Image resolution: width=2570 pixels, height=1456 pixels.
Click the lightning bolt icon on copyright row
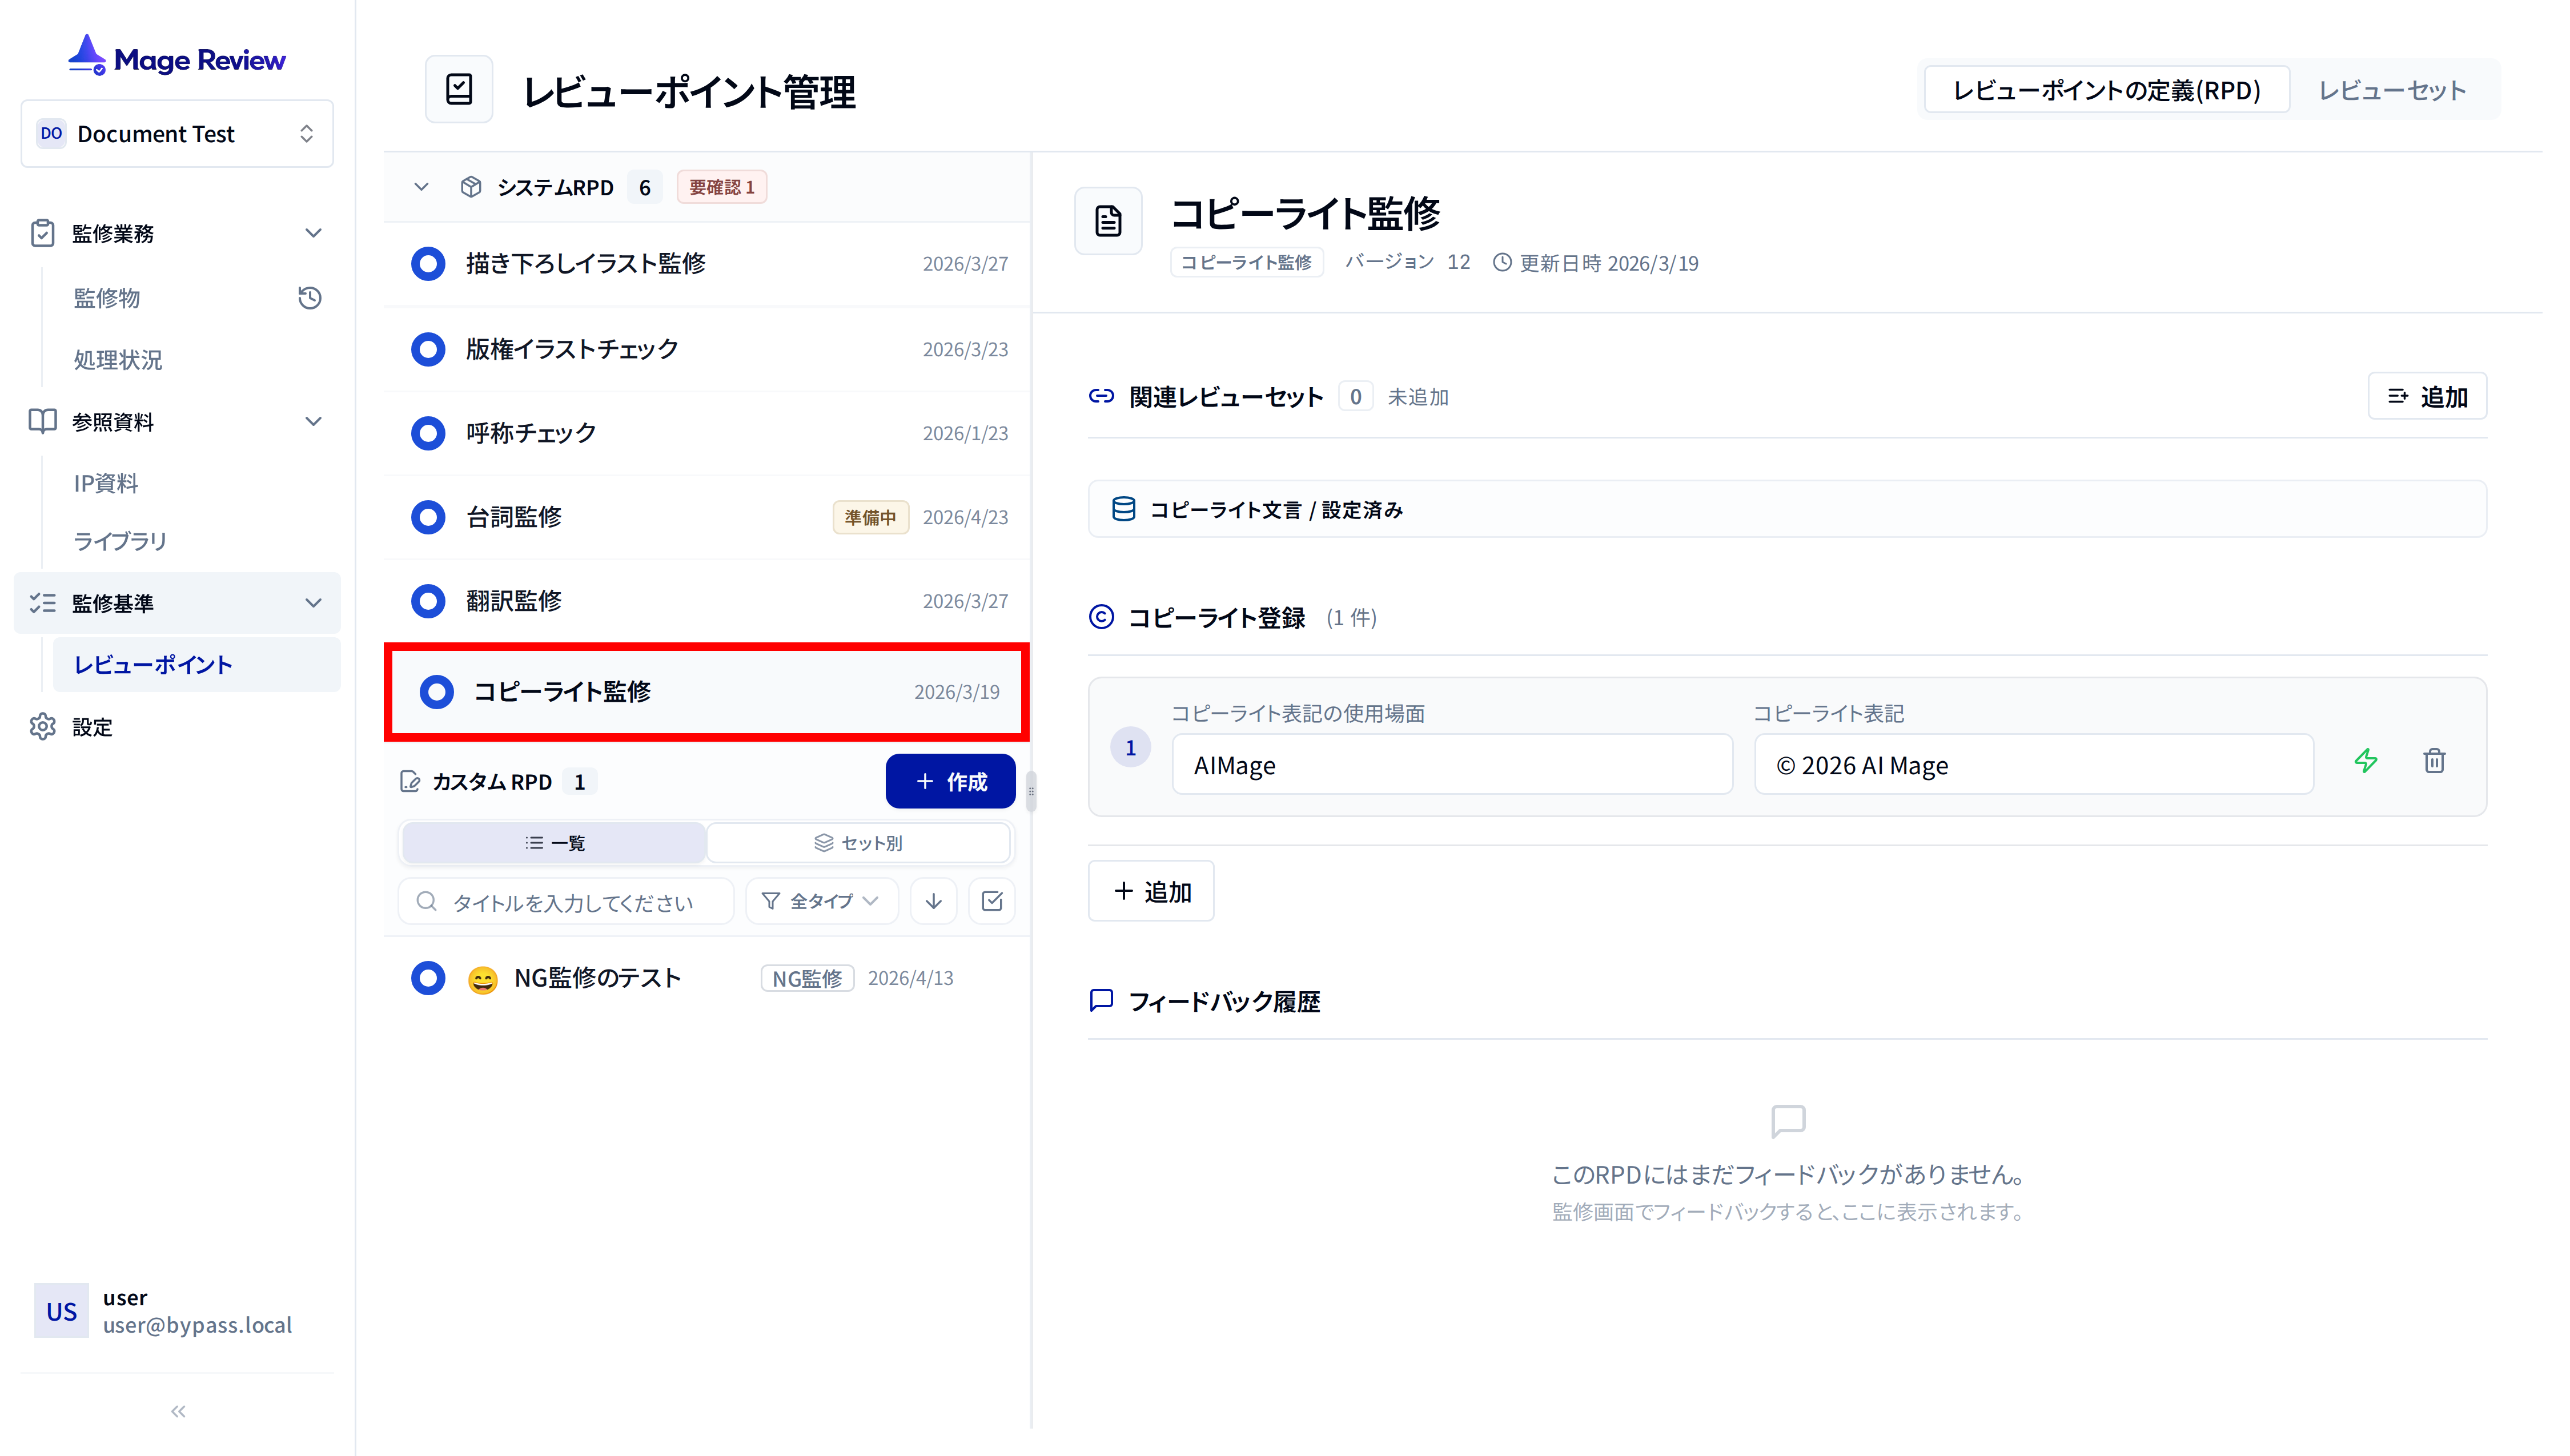pyautogui.click(x=2366, y=761)
